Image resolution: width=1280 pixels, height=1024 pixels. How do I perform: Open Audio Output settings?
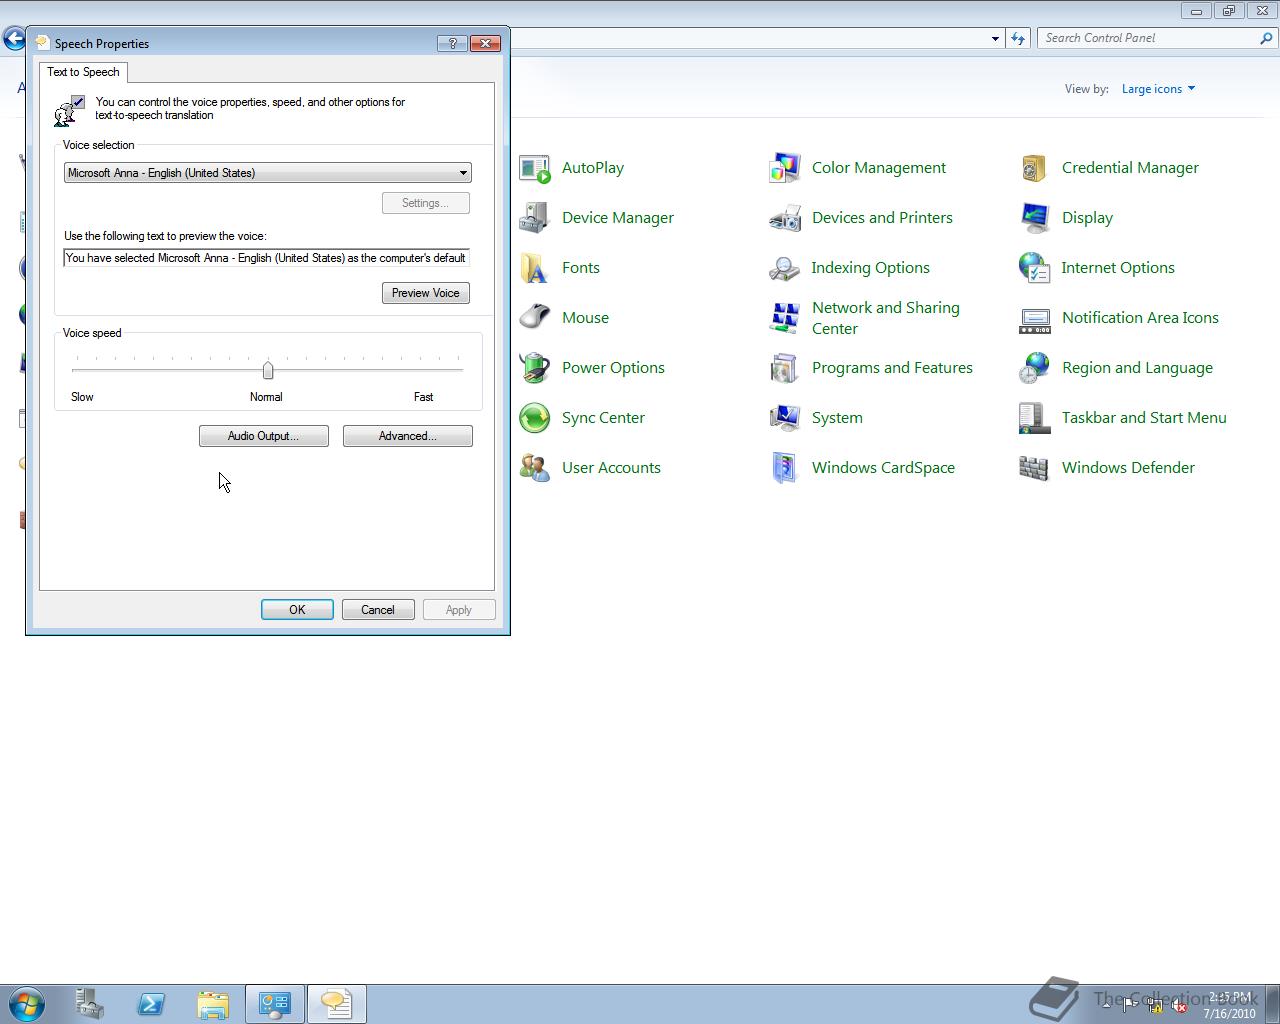click(x=264, y=436)
